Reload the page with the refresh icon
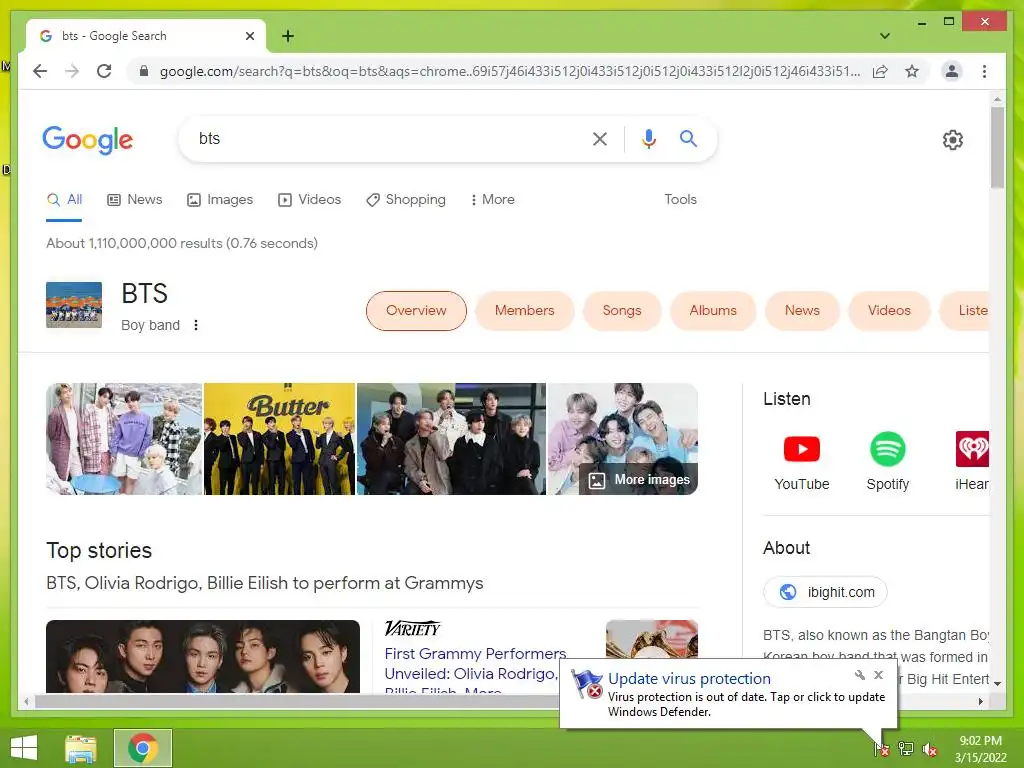Image resolution: width=1024 pixels, height=768 pixels. pyautogui.click(x=104, y=71)
